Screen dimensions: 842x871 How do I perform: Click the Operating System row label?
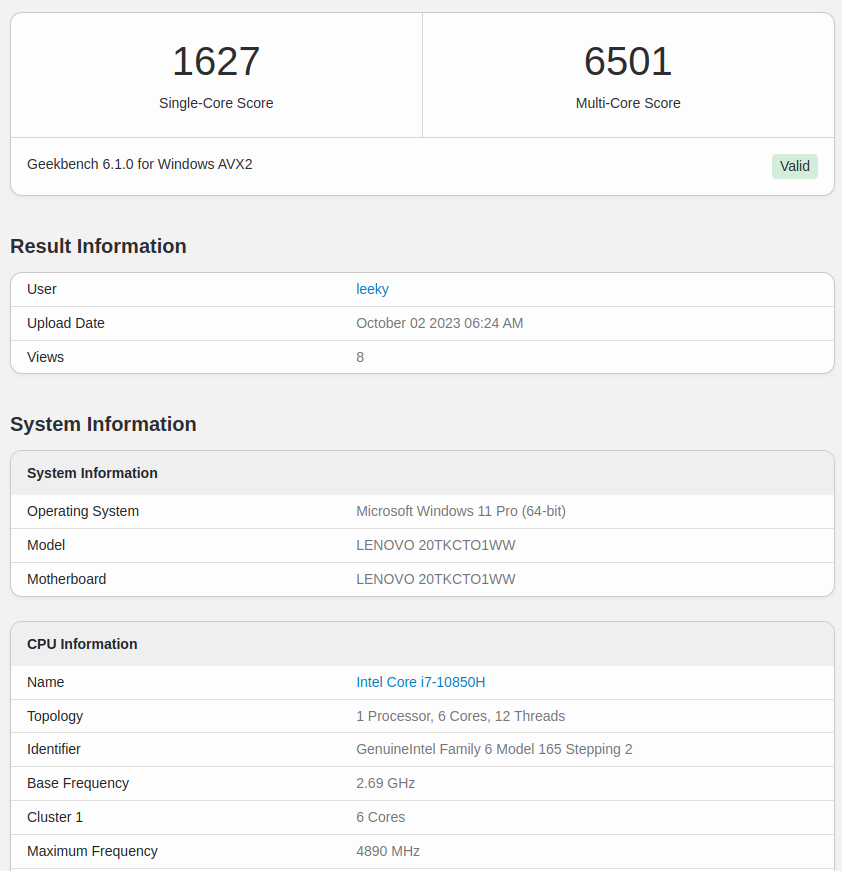(x=83, y=511)
